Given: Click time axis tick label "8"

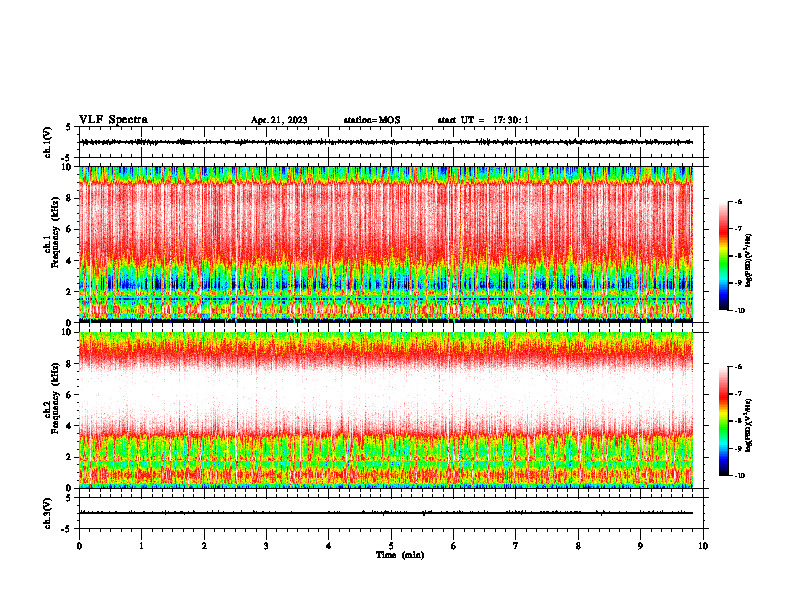Looking at the screenshot, I should [x=578, y=546].
